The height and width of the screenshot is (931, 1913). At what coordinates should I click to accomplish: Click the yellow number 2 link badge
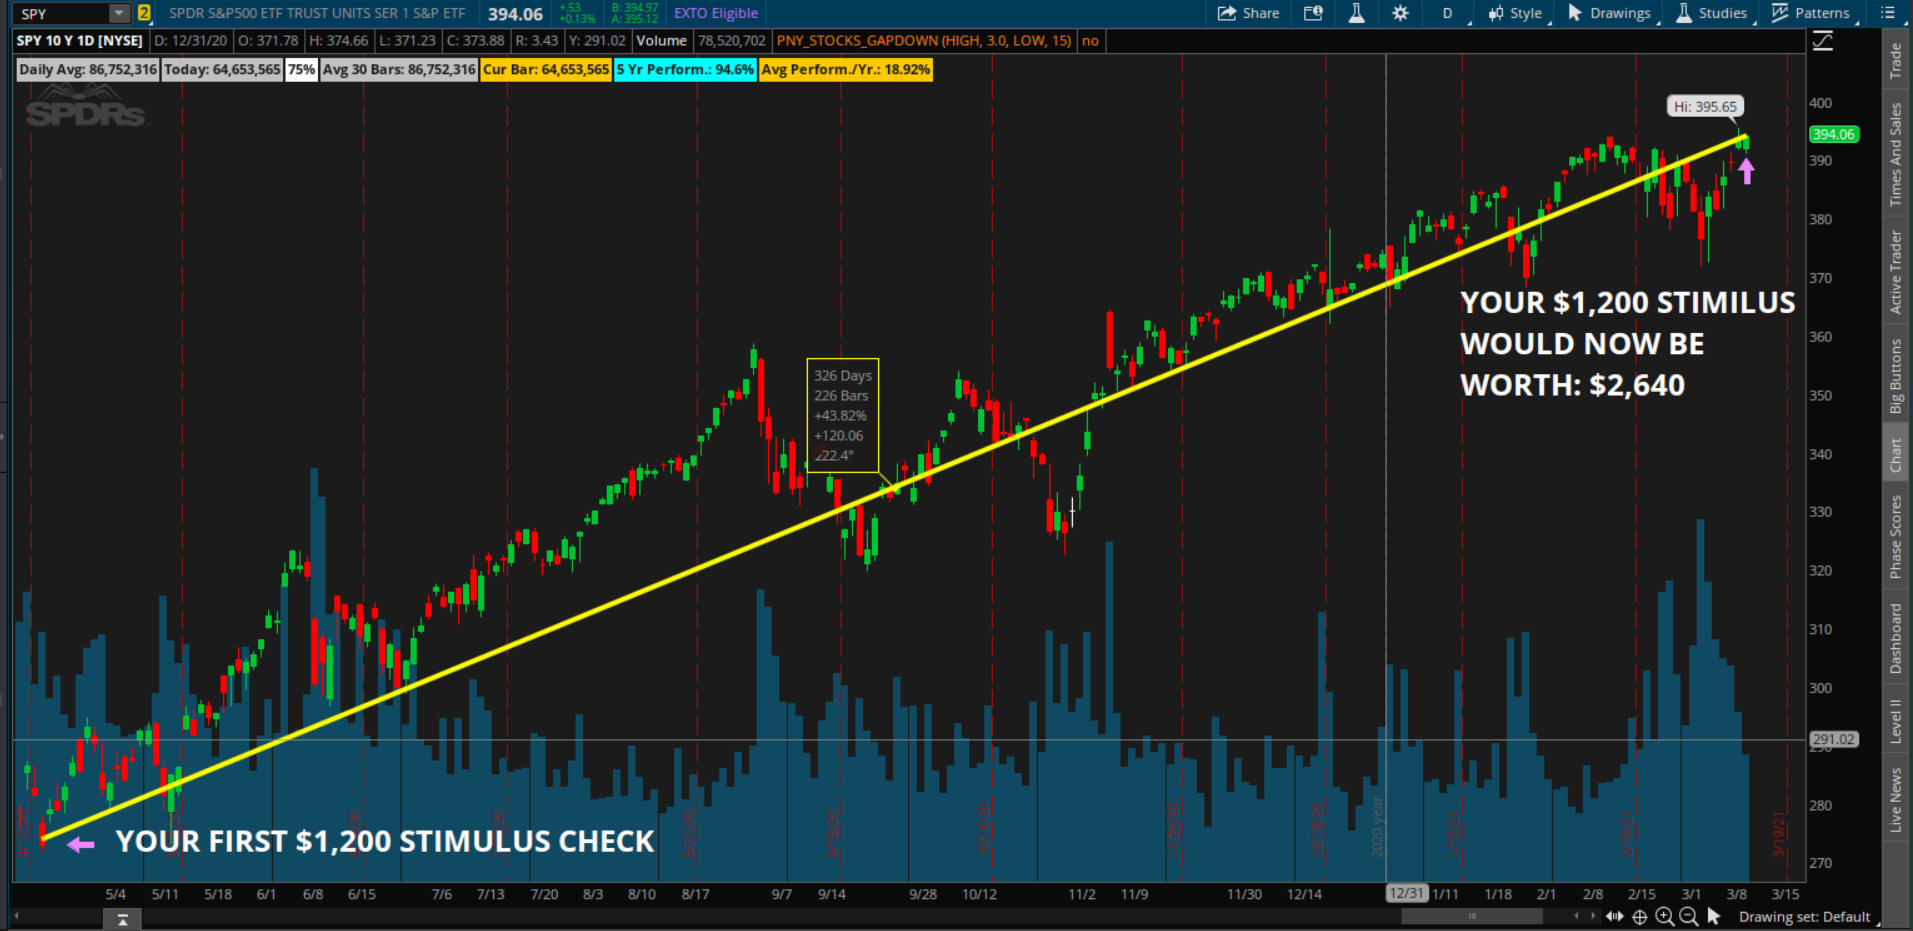[144, 13]
